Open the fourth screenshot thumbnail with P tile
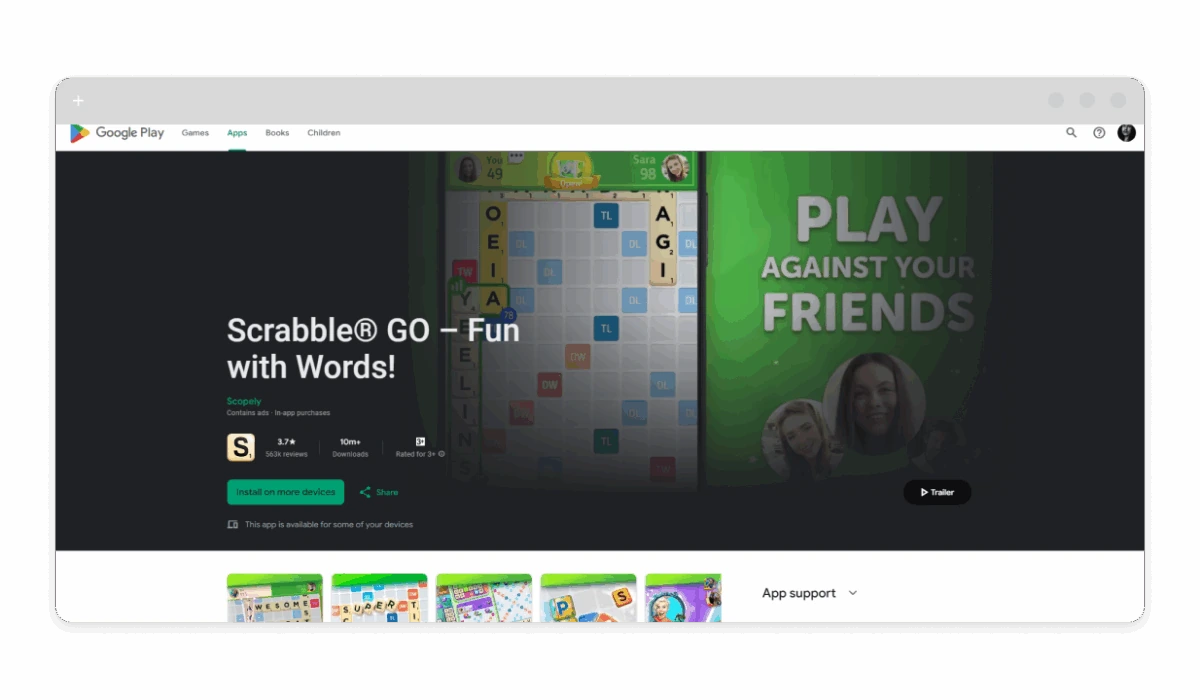This screenshot has width=1200, height=700. click(x=588, y=598)
